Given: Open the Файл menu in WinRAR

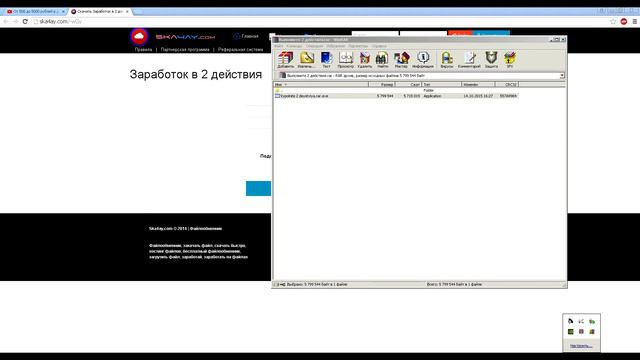Looking at the screenshot, I should click(x=278, y=46).
